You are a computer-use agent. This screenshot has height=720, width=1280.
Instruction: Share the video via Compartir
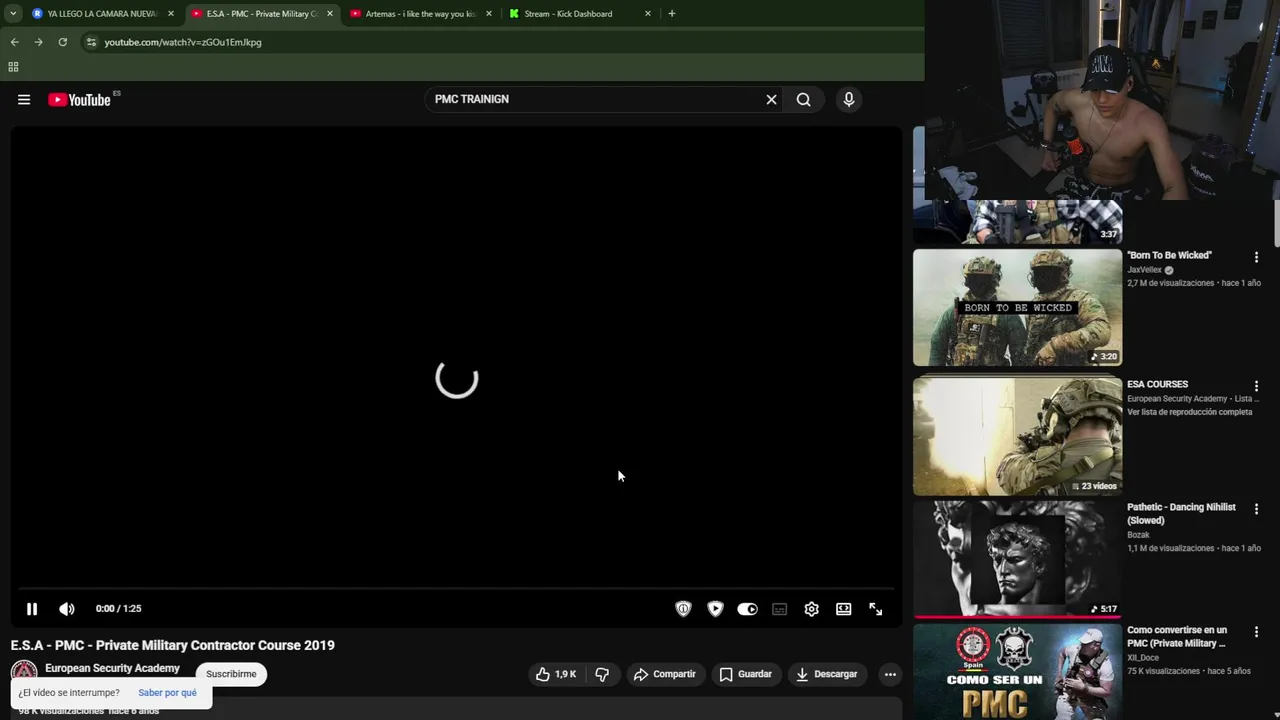coord(664,674)
